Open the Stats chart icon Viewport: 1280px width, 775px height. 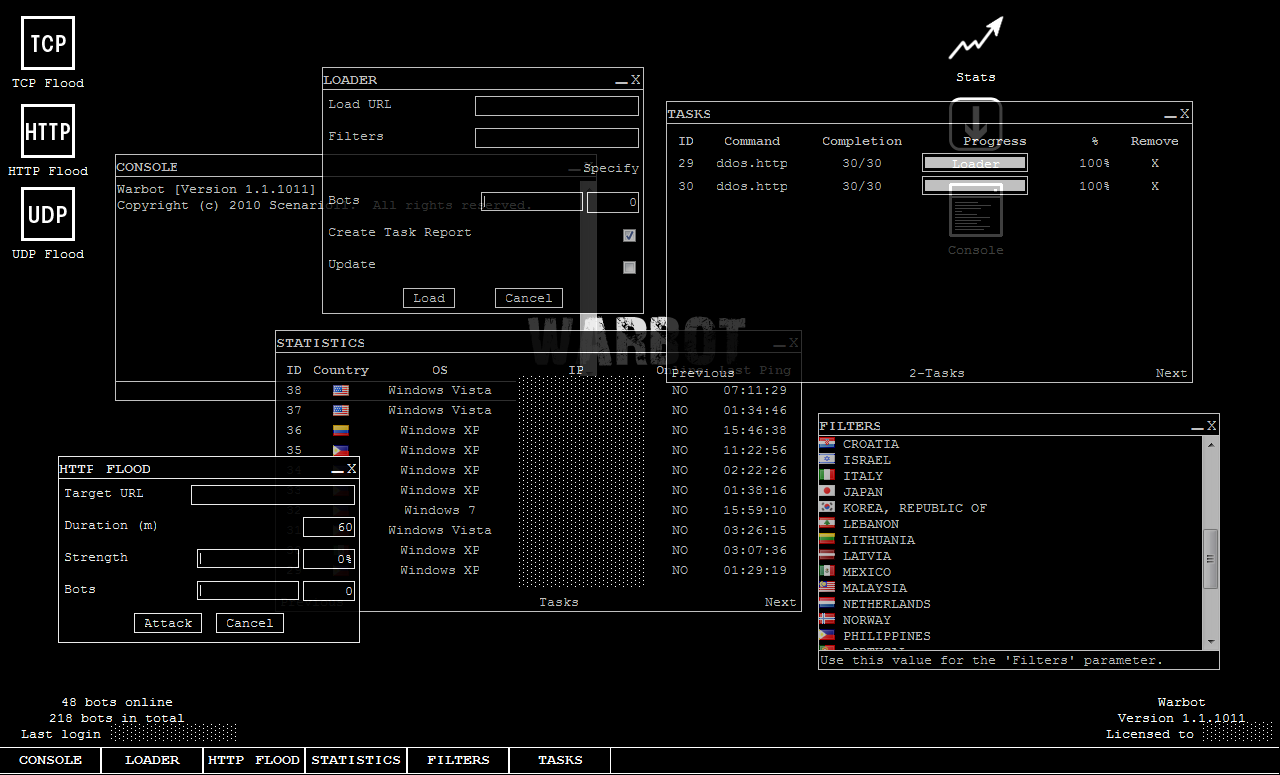(x=975, y=40)
